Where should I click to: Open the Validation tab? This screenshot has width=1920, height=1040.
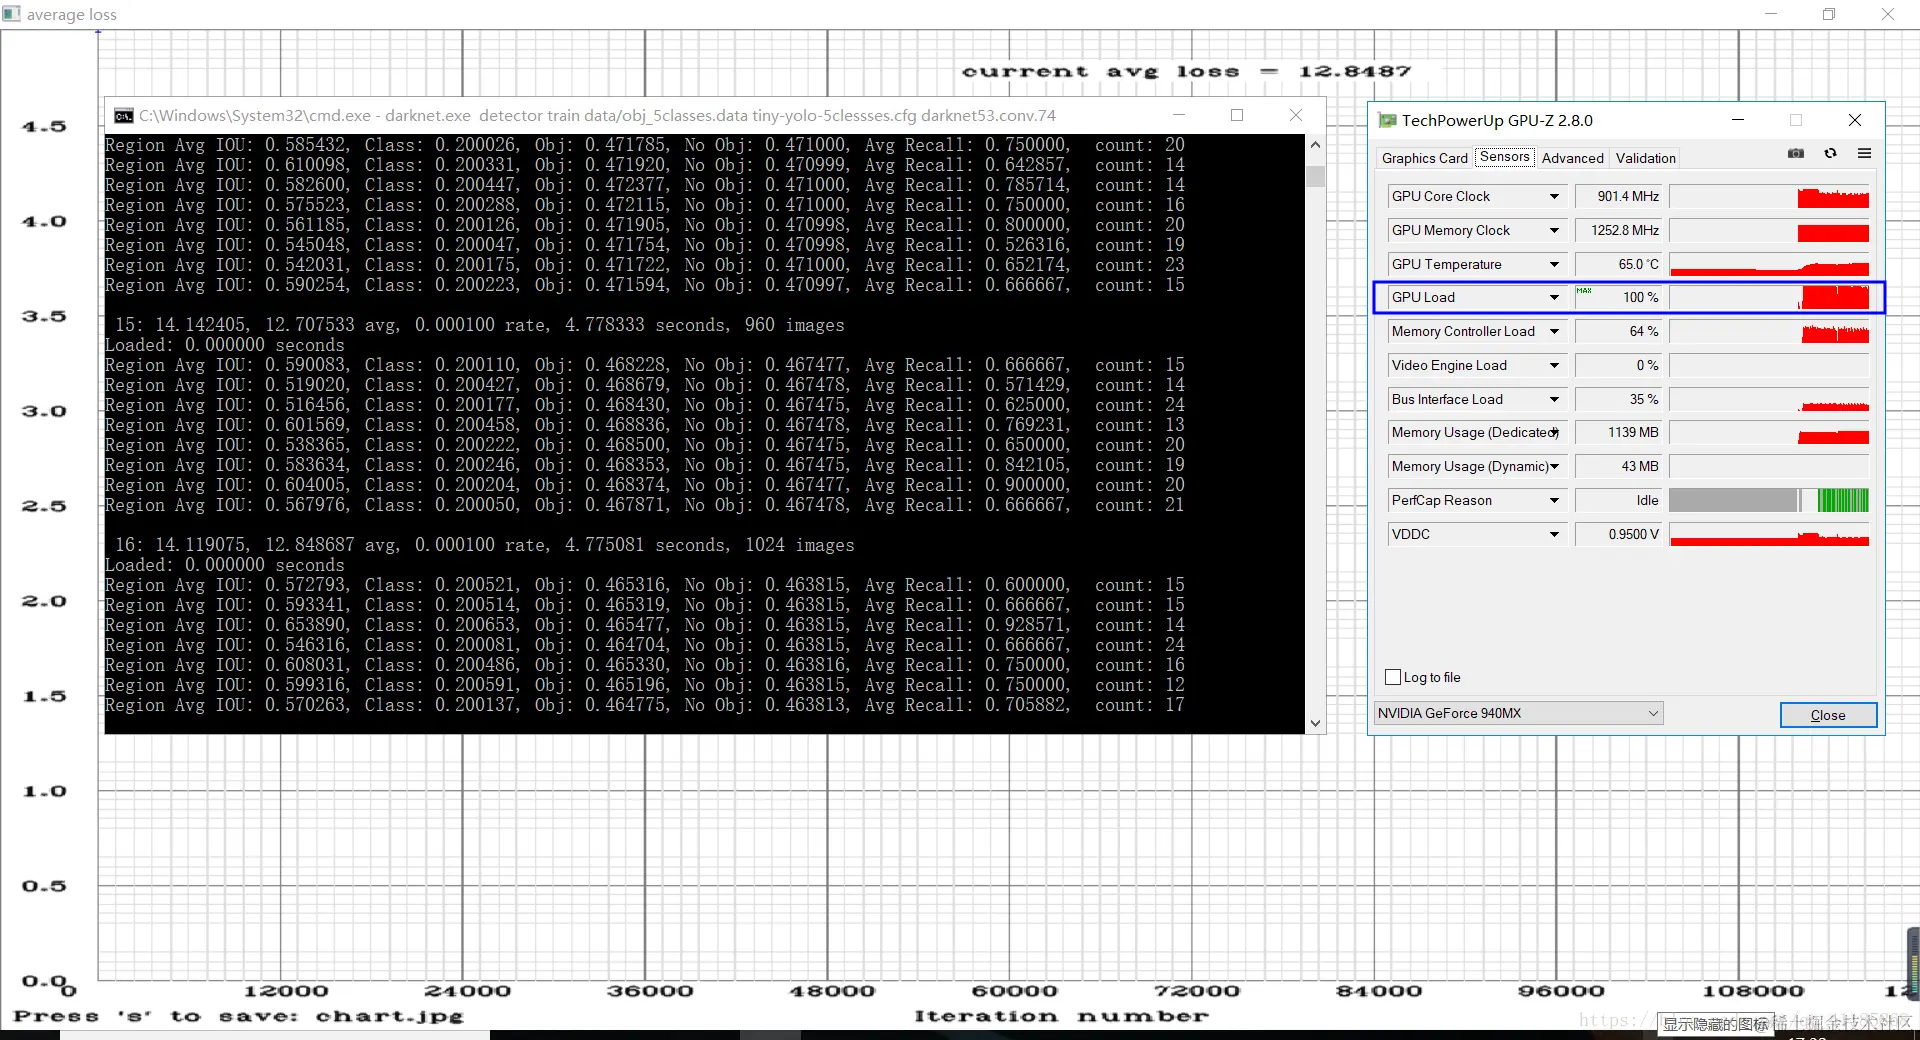pos(1645,158)
